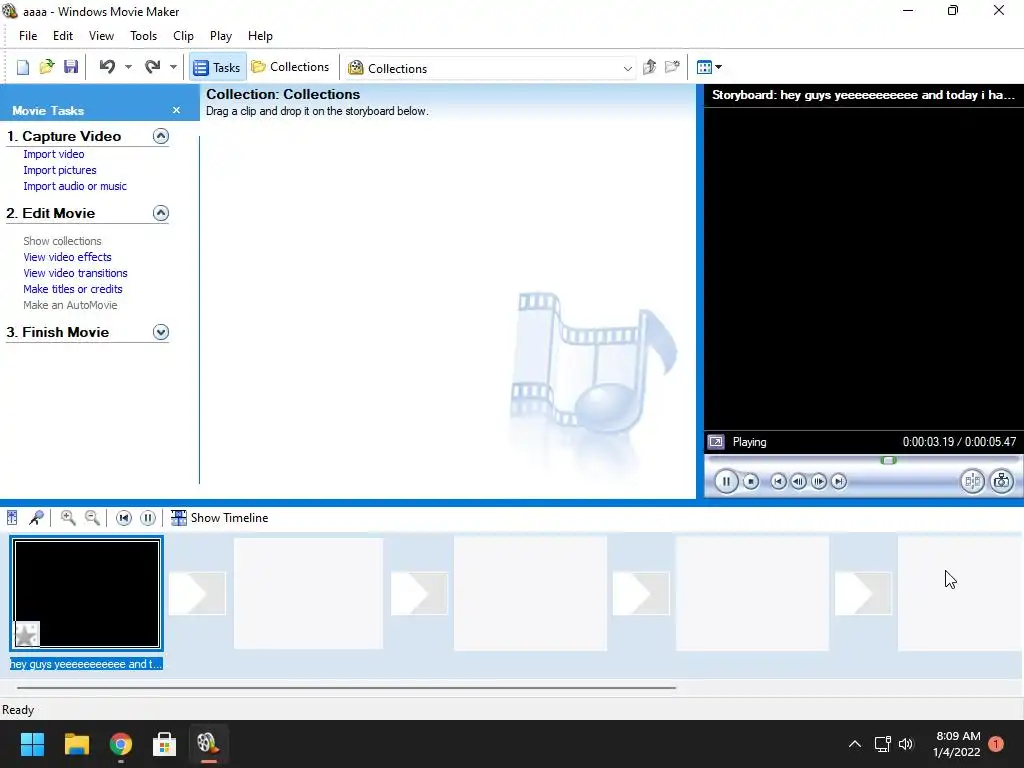Show hidden system tray icons
This screenshot has height=768, width=1024.
(x=854, y=744)
